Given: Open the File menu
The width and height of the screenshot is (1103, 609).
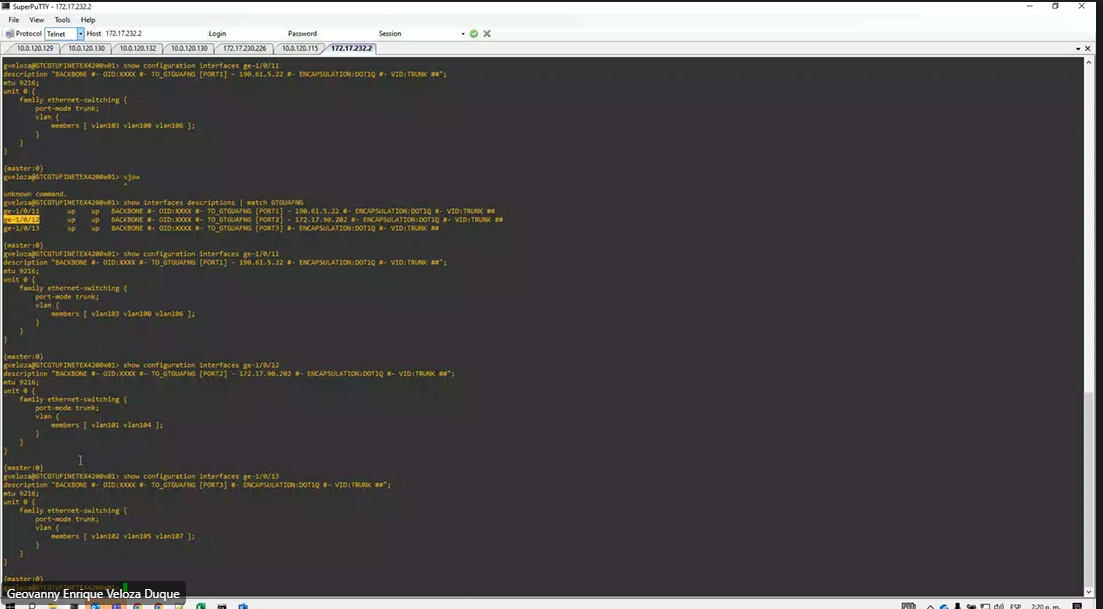Looking at the screenshot, I should [x=14, y=20].
